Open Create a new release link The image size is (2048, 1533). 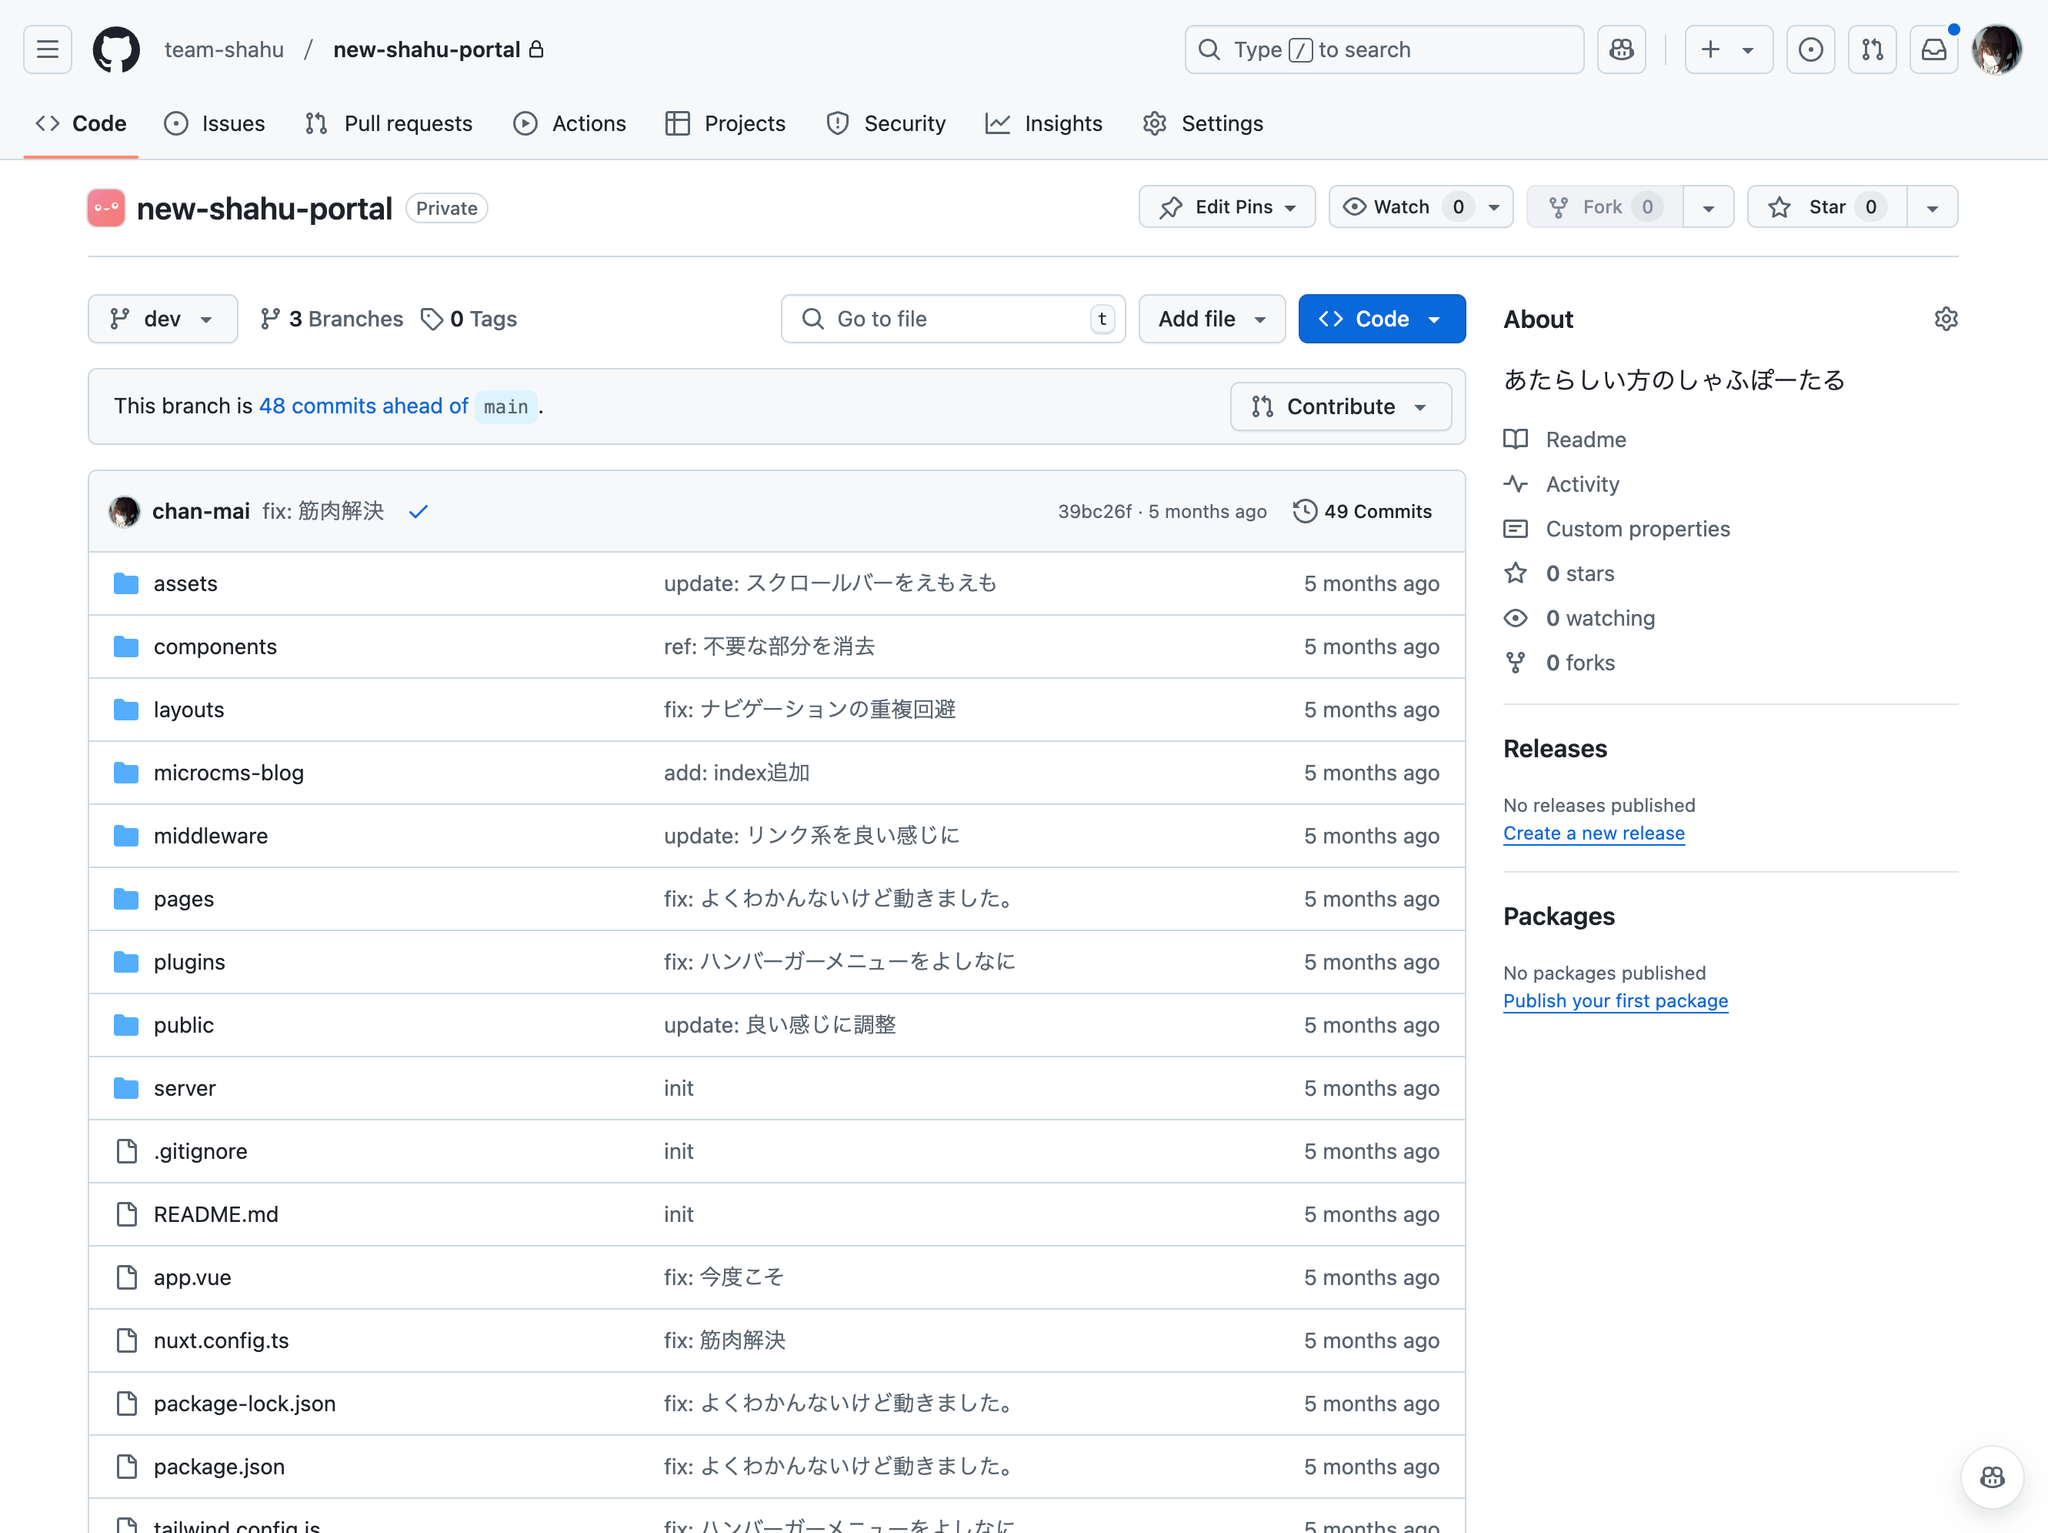pyautogui.click(x=1593, y=833)
